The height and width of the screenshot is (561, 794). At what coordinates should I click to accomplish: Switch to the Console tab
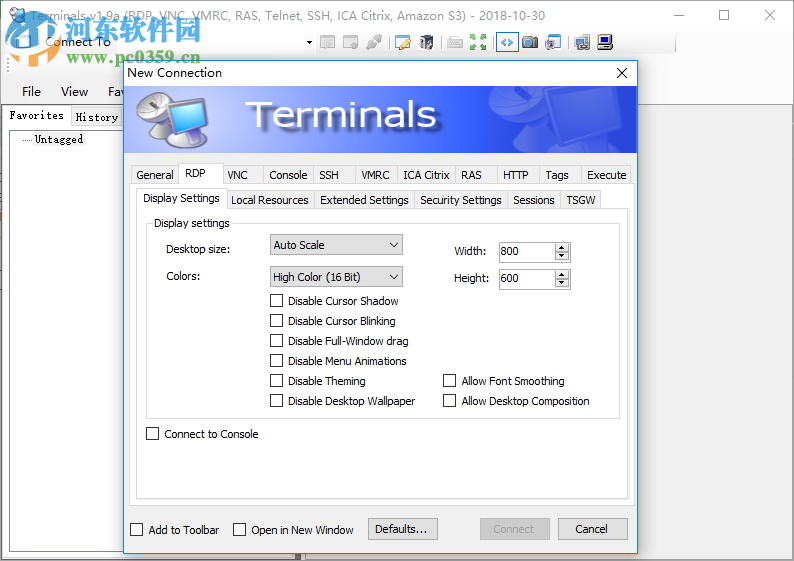(288, 175)
